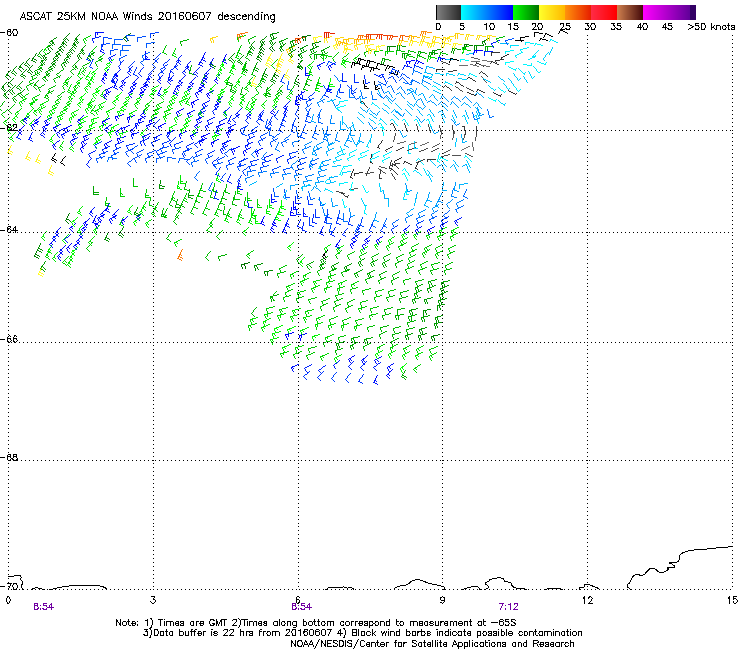
Task: Click the '6' longitude axis label
Action: (298, 600)
